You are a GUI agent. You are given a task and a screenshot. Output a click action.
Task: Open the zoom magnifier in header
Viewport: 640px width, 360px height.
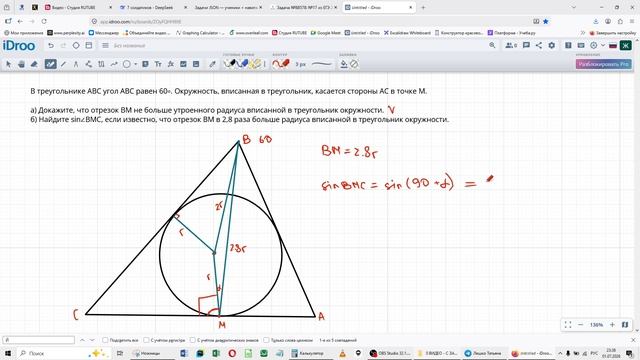pos(492,45)
